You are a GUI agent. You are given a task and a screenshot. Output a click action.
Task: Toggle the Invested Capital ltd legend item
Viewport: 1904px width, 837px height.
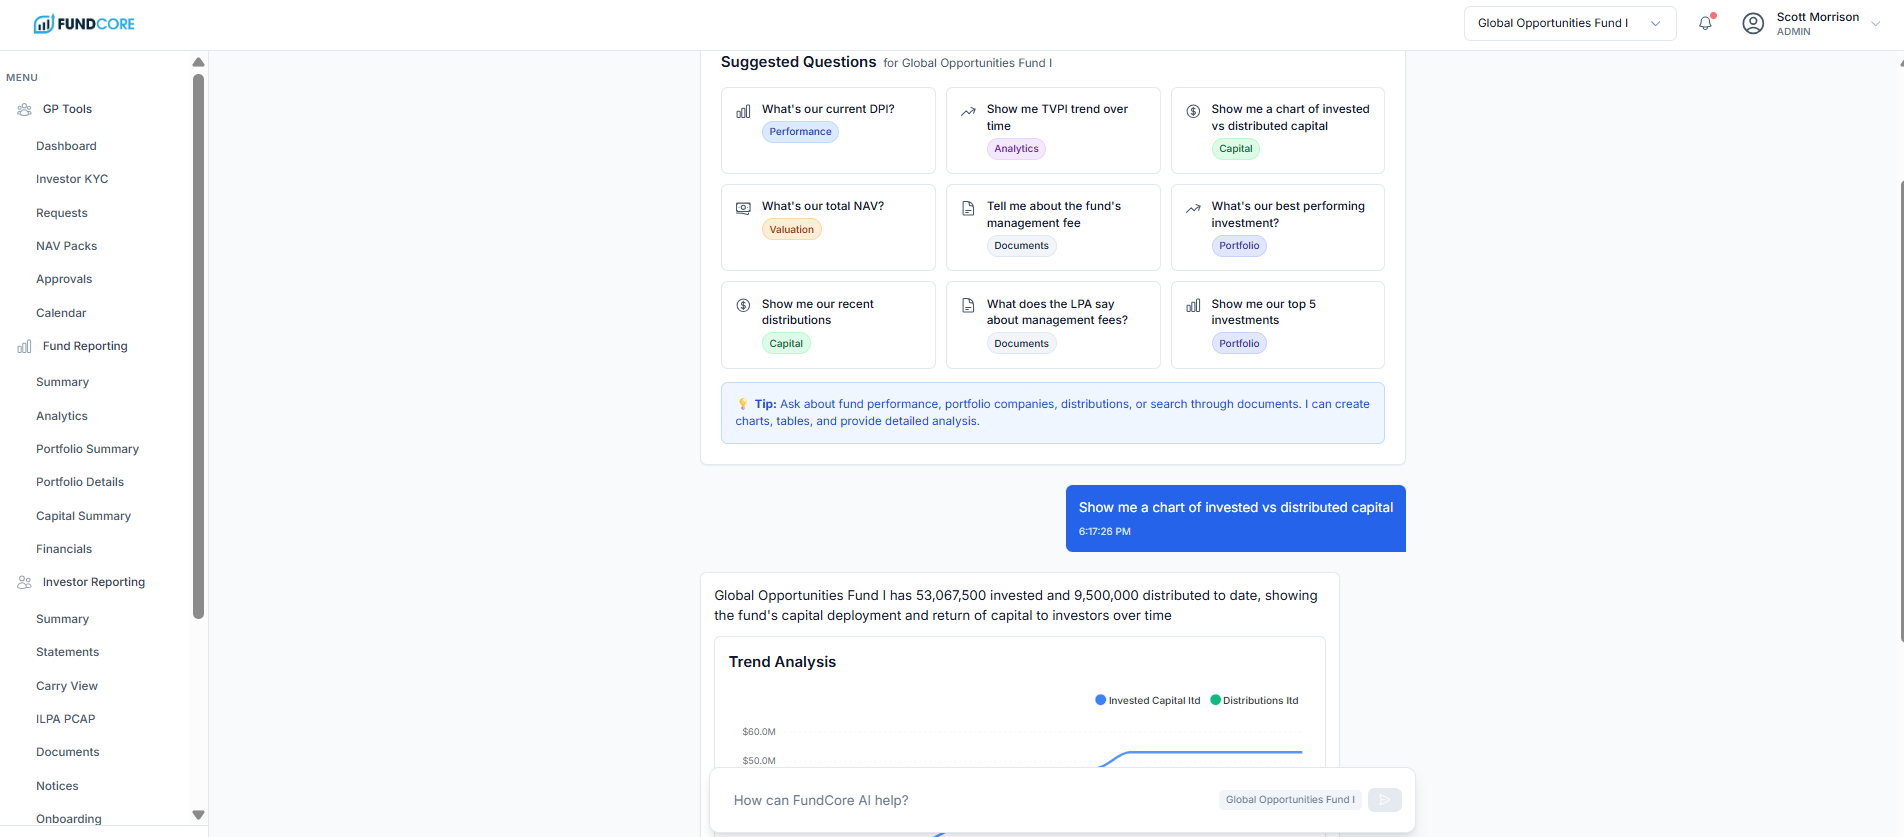point(1148,701)
